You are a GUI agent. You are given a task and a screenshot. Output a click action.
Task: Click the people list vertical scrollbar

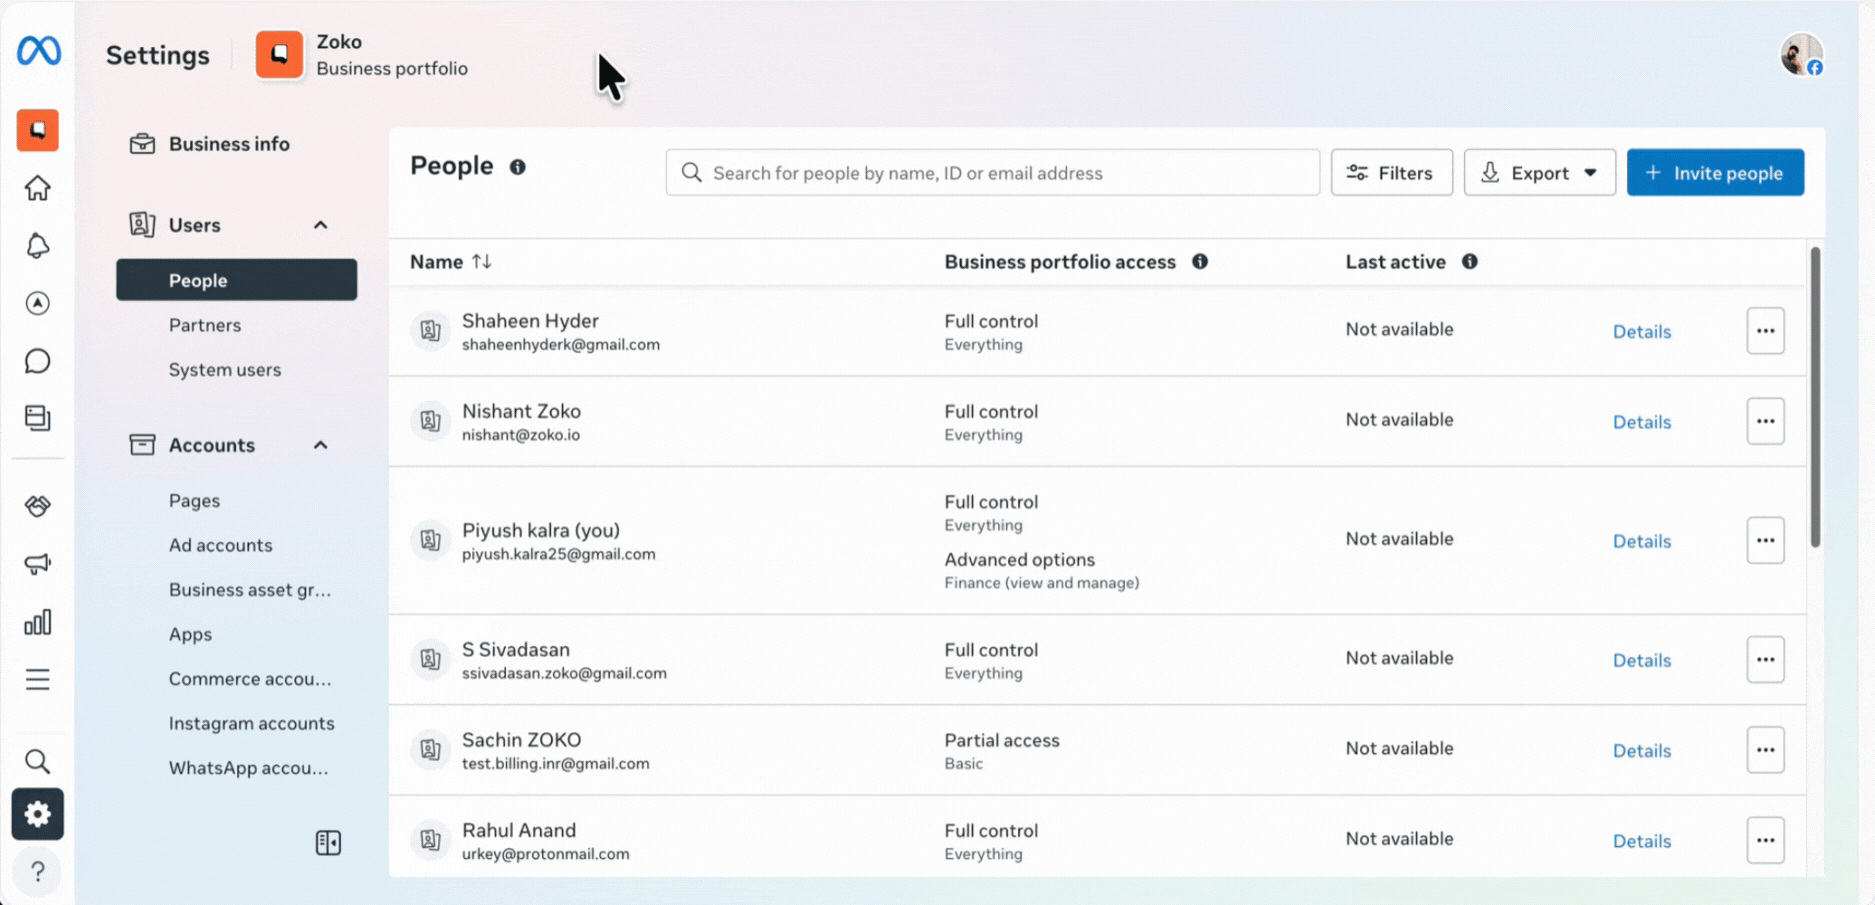tap(1815, 397)
